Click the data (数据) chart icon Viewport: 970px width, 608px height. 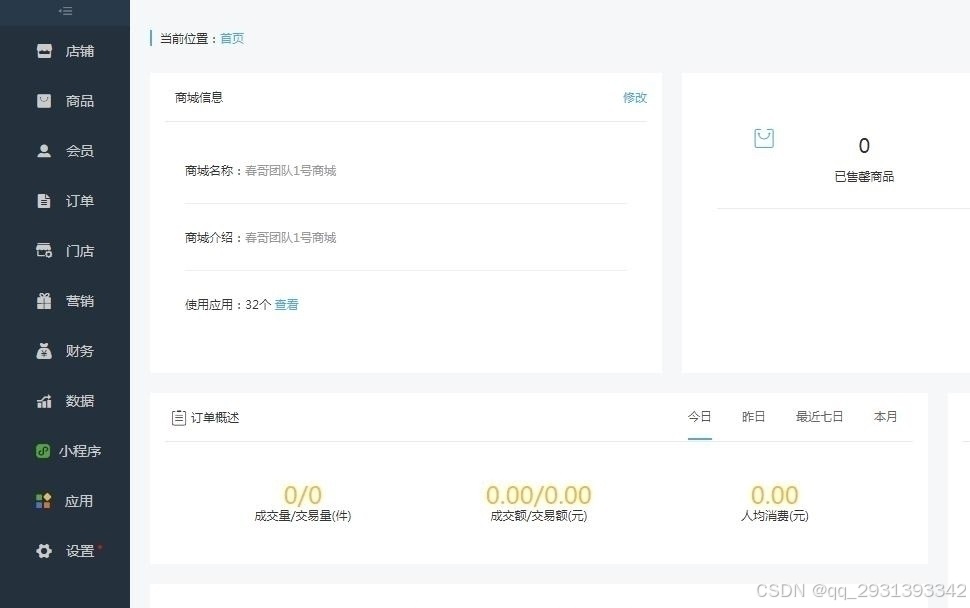point(44,401)
